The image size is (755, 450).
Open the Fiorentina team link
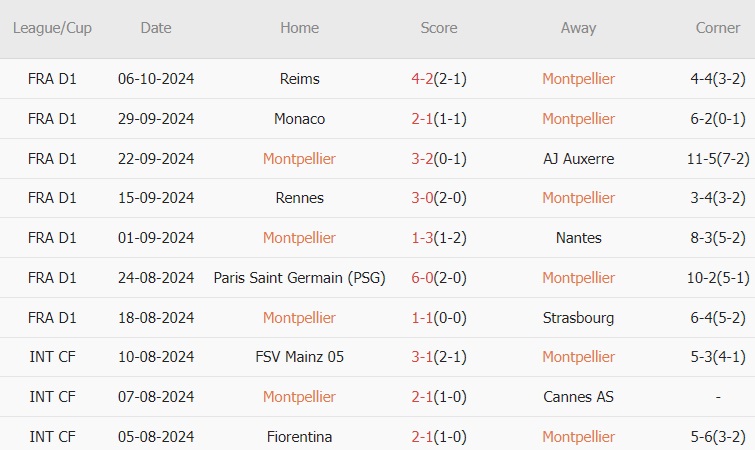(299, 437)
